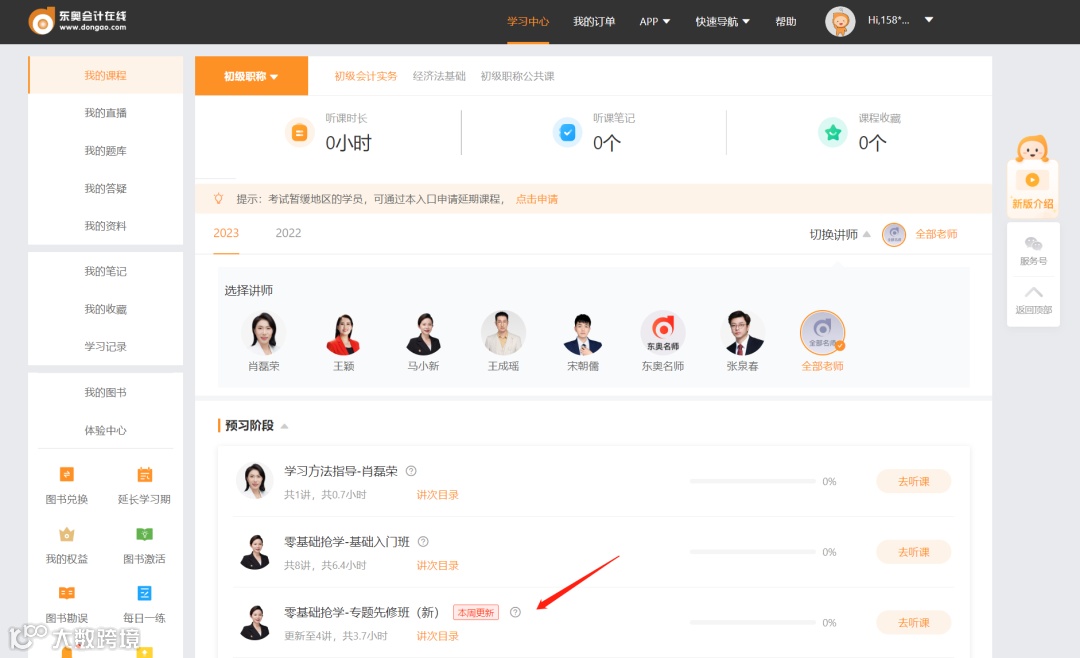Click help icon beside 学习方法指导-肖磊荣
Image resolution: width=1080 pixels, height=658 pixels.
tap(411, 471)
